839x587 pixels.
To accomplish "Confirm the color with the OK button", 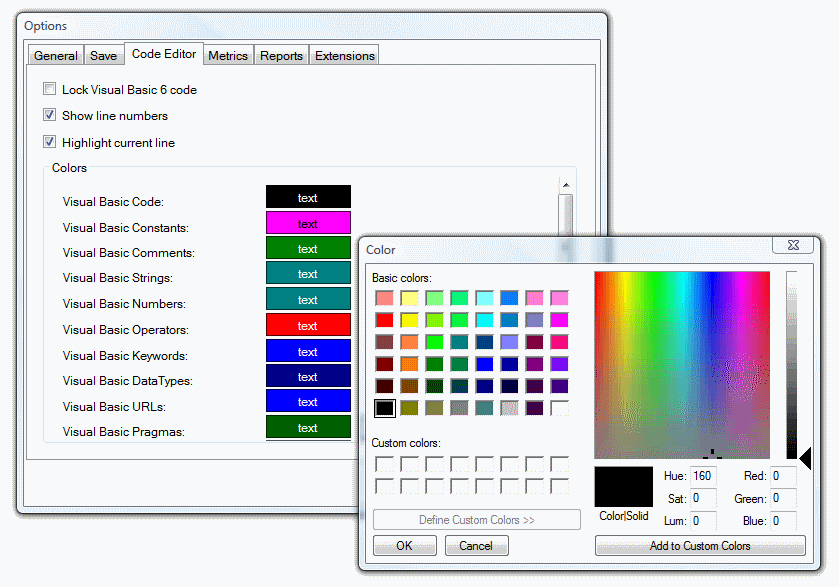I will pyautogui.click(x=405, y=546).
